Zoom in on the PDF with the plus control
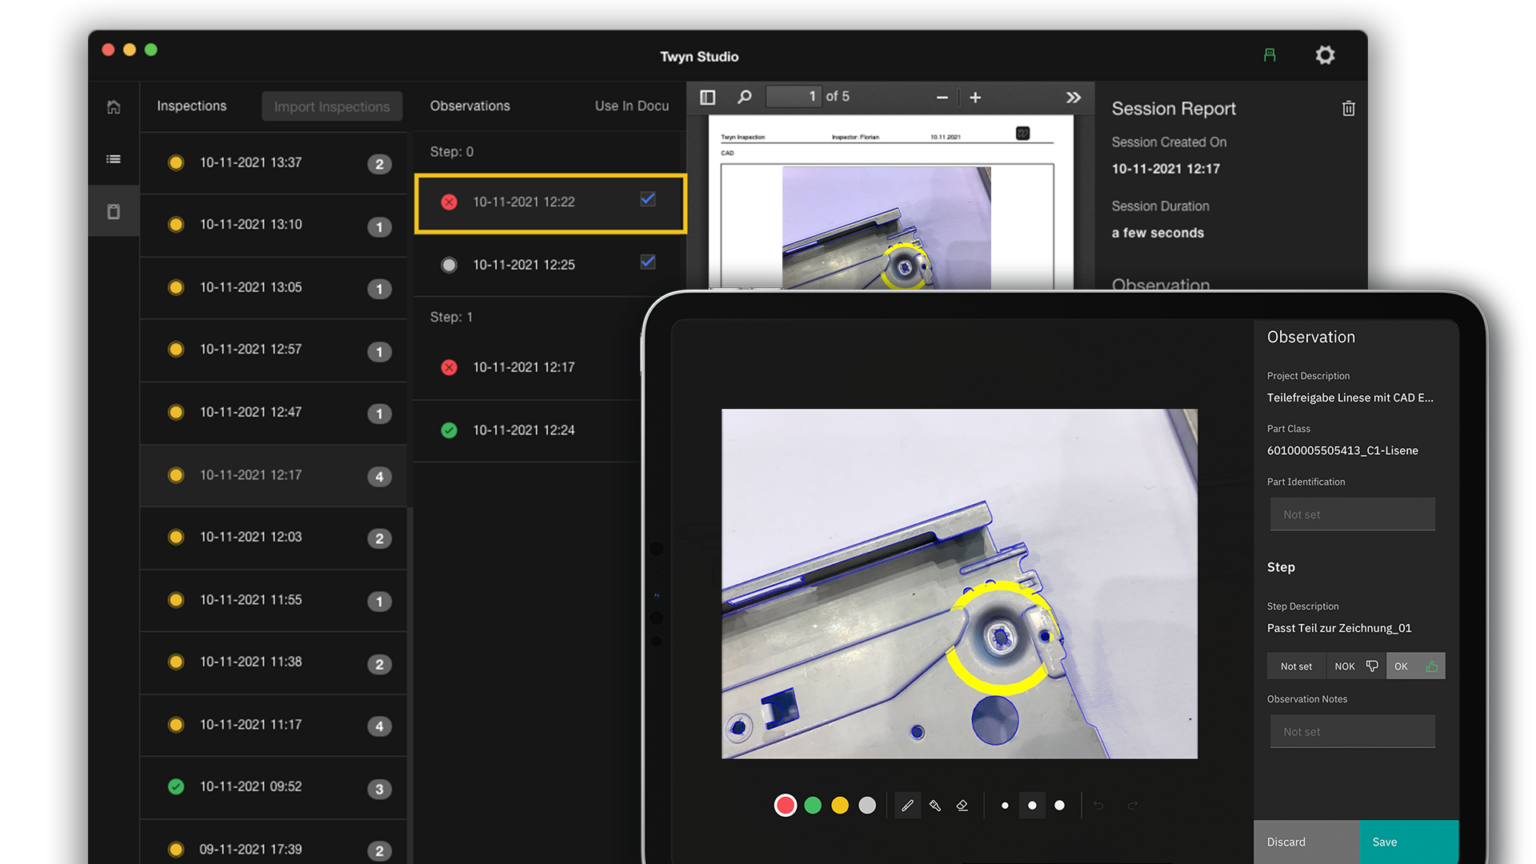Viewport: 1536px width, 864px height. pyautogui.click(x=975, y=97)
